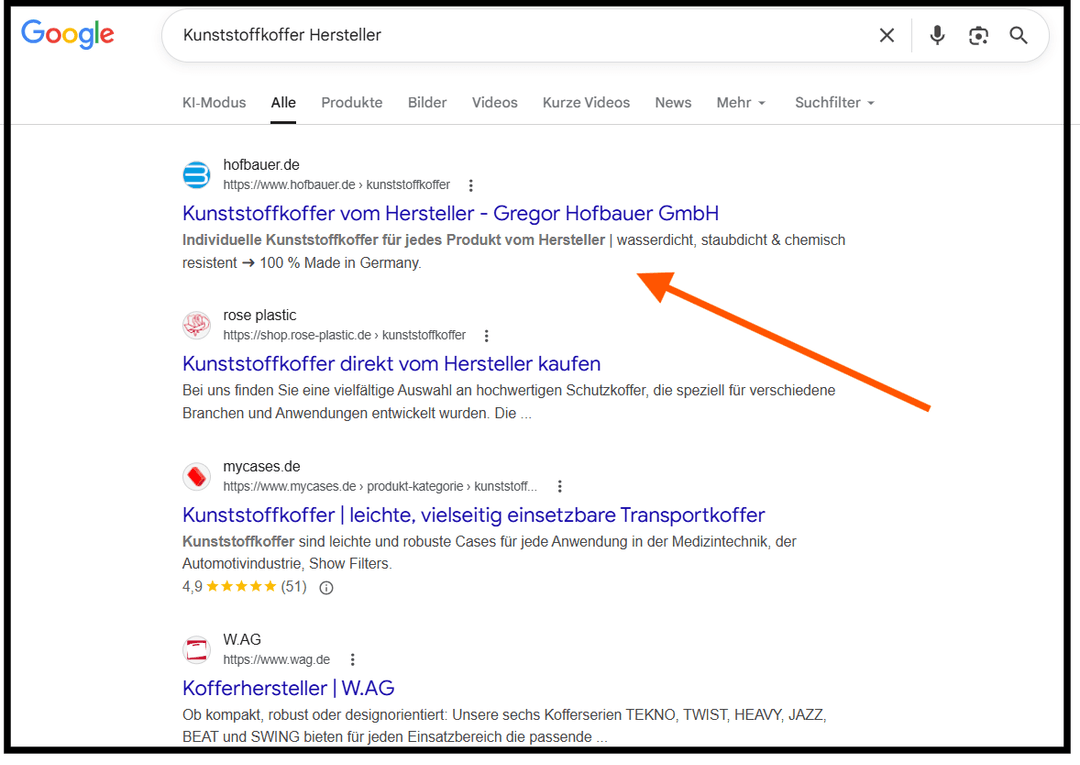Viewport: 1080px width, 765px height.
Task: Open 'Kunststoffkoffer direkt vom Hersteller kaufen'
Action: click(x=391, y=364)
